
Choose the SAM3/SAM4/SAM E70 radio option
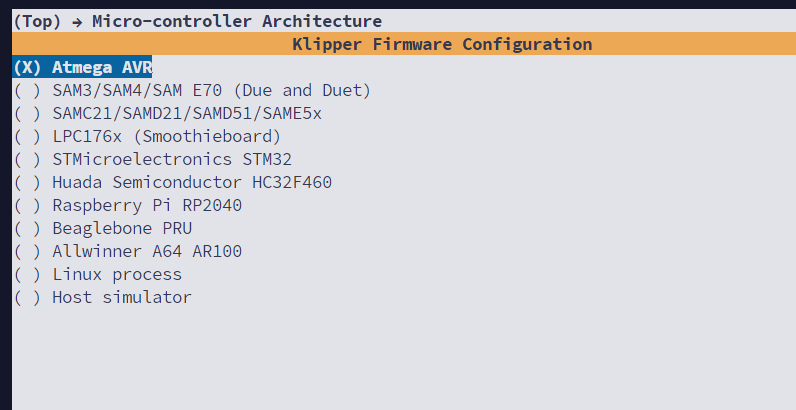pyautogui.click(x=27, y=90)
